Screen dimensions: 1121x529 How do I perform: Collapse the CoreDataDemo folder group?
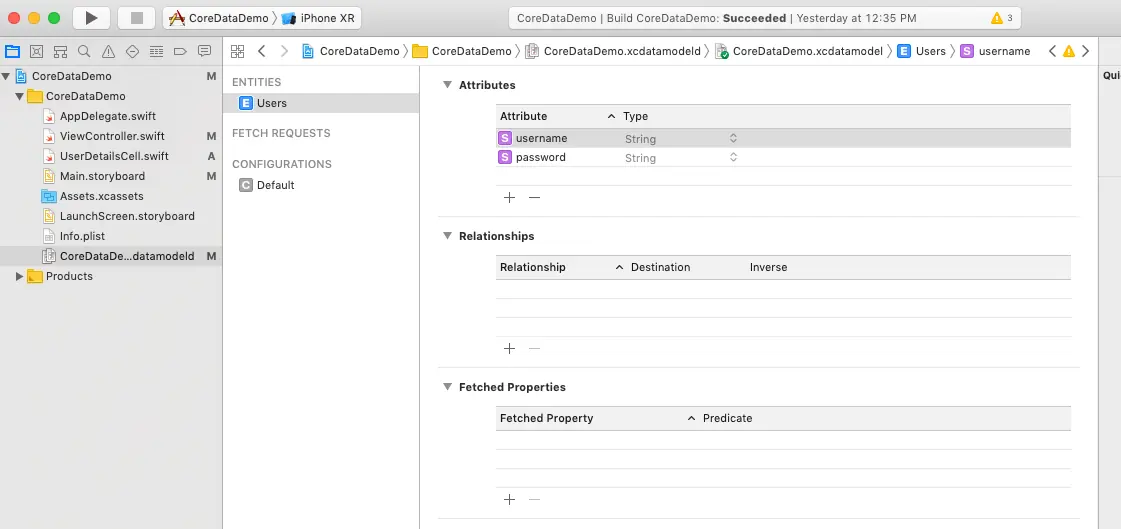(x=19, y=96)
